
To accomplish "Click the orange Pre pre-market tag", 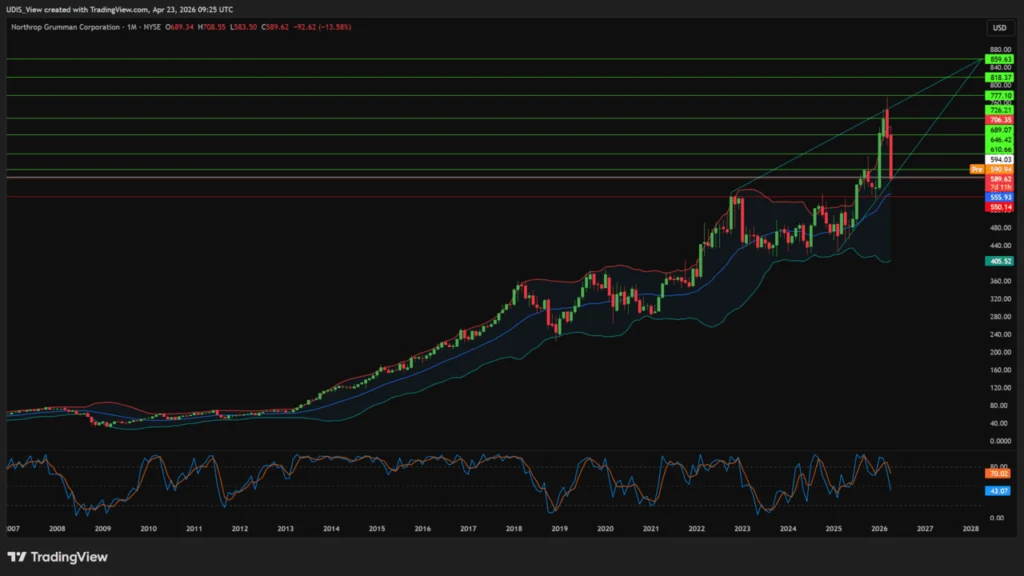I will coord(976,170).
